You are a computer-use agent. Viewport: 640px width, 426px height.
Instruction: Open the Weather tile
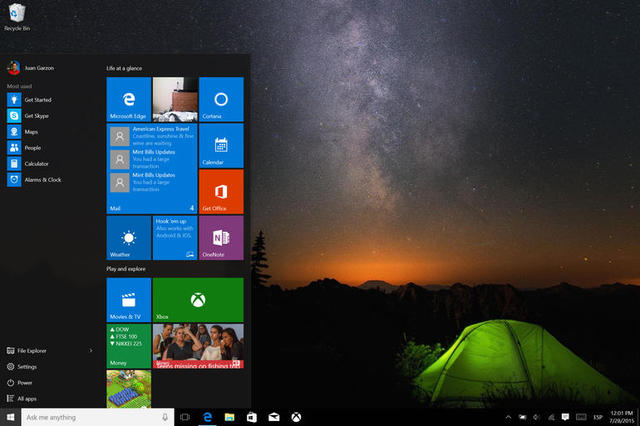coord(129,238)
